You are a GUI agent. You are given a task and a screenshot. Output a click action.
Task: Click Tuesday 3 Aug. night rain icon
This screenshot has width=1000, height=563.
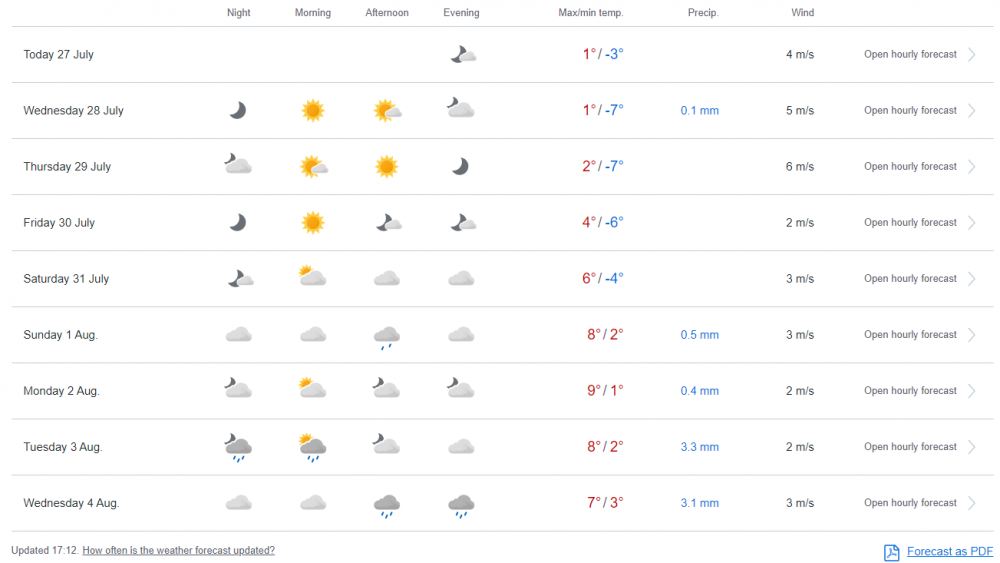pos(238,448)
